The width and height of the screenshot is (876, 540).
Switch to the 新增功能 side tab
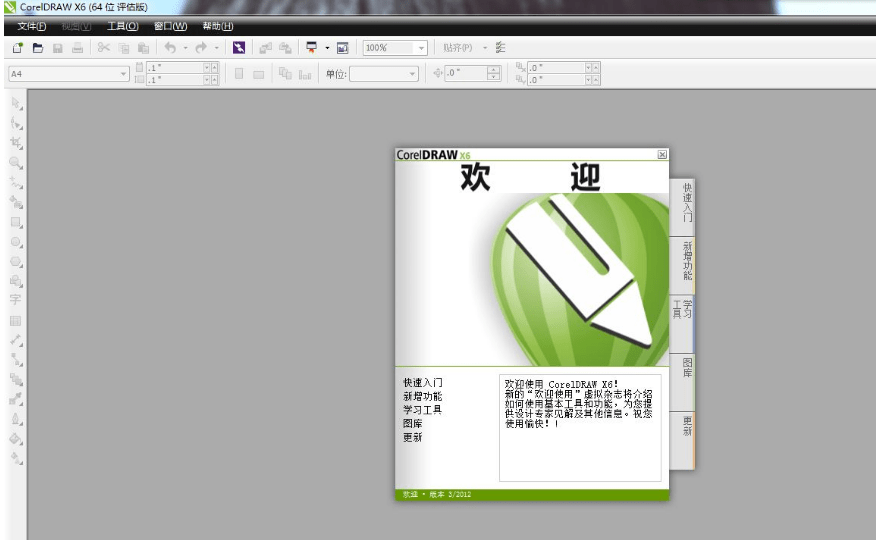[687, 260]
